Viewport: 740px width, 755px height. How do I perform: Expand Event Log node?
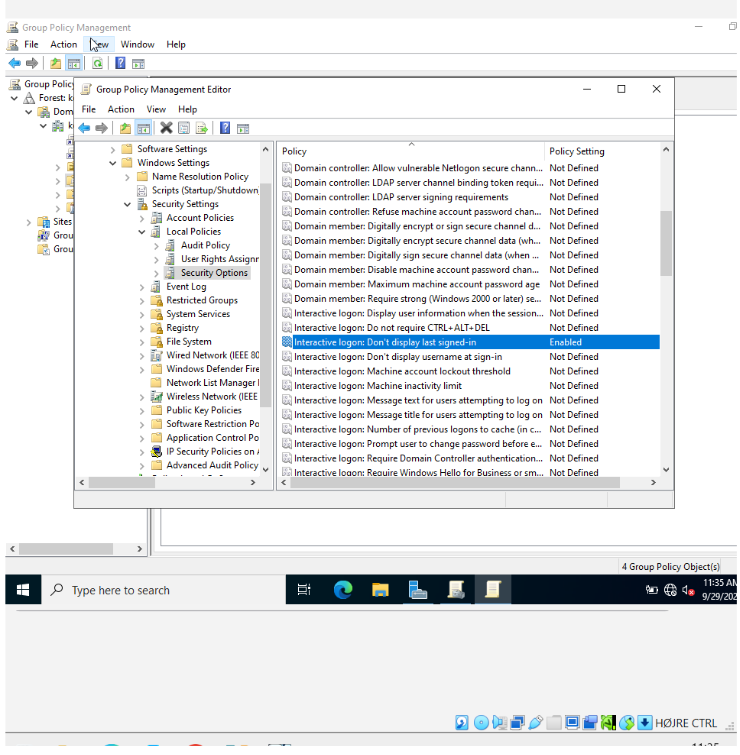pyautogui.click(x=142, y=287)
